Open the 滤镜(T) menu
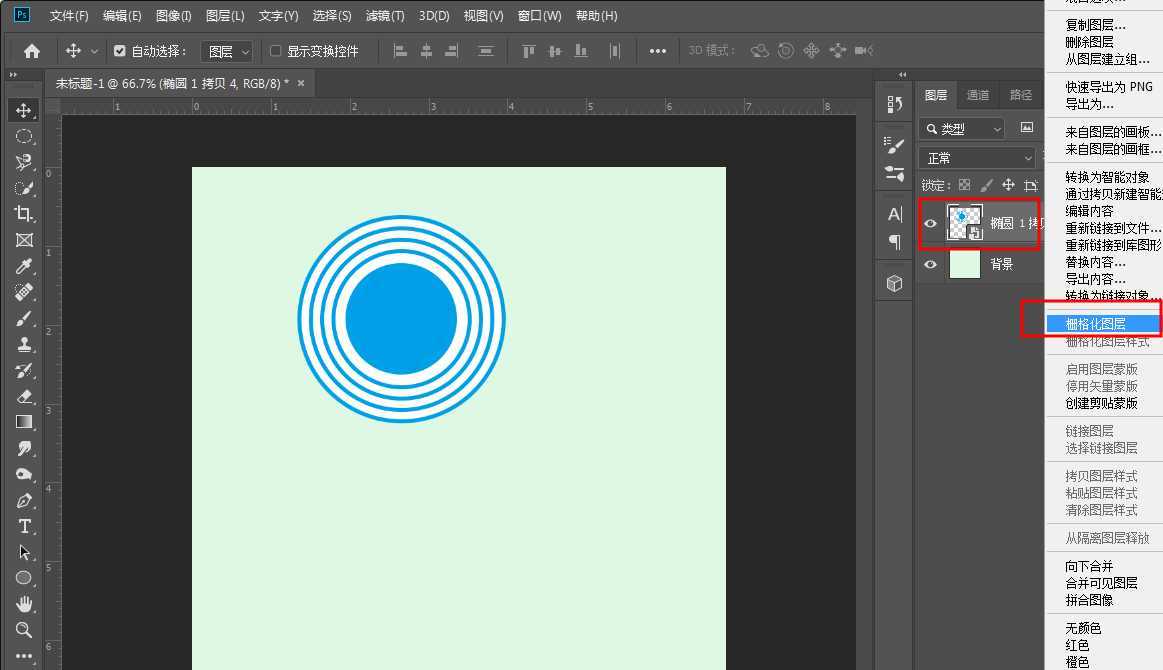This screenshot has height=670, width=1163. 385,16
